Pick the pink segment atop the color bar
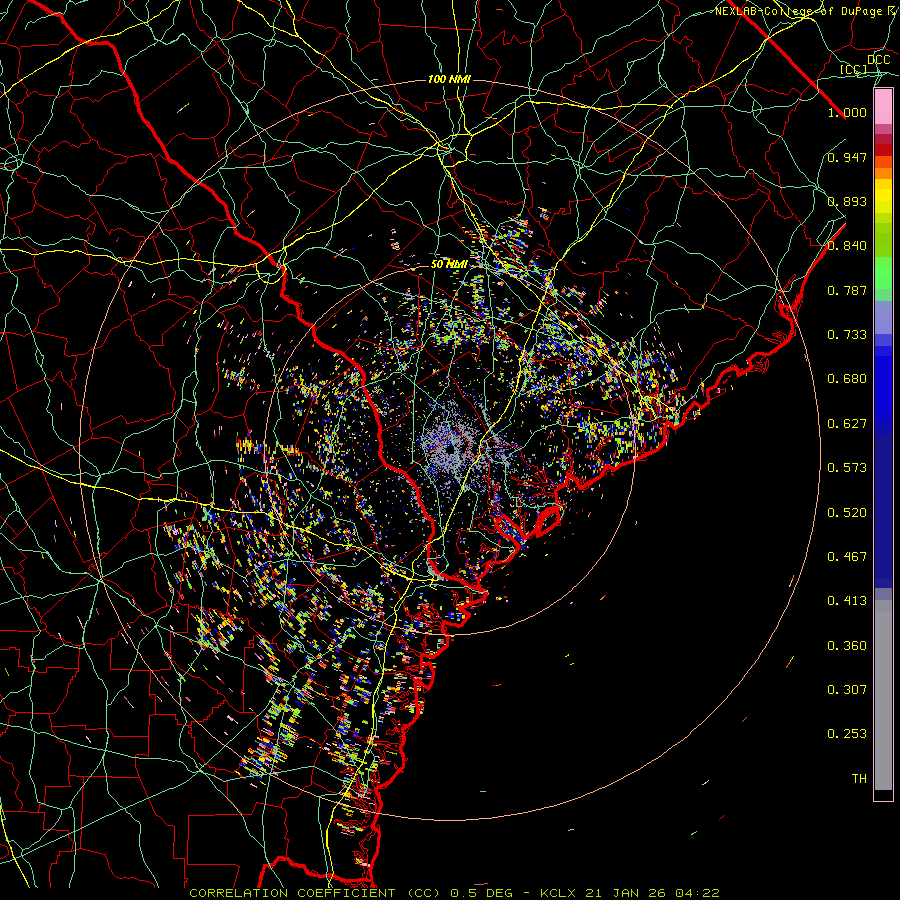 (883, 107)
